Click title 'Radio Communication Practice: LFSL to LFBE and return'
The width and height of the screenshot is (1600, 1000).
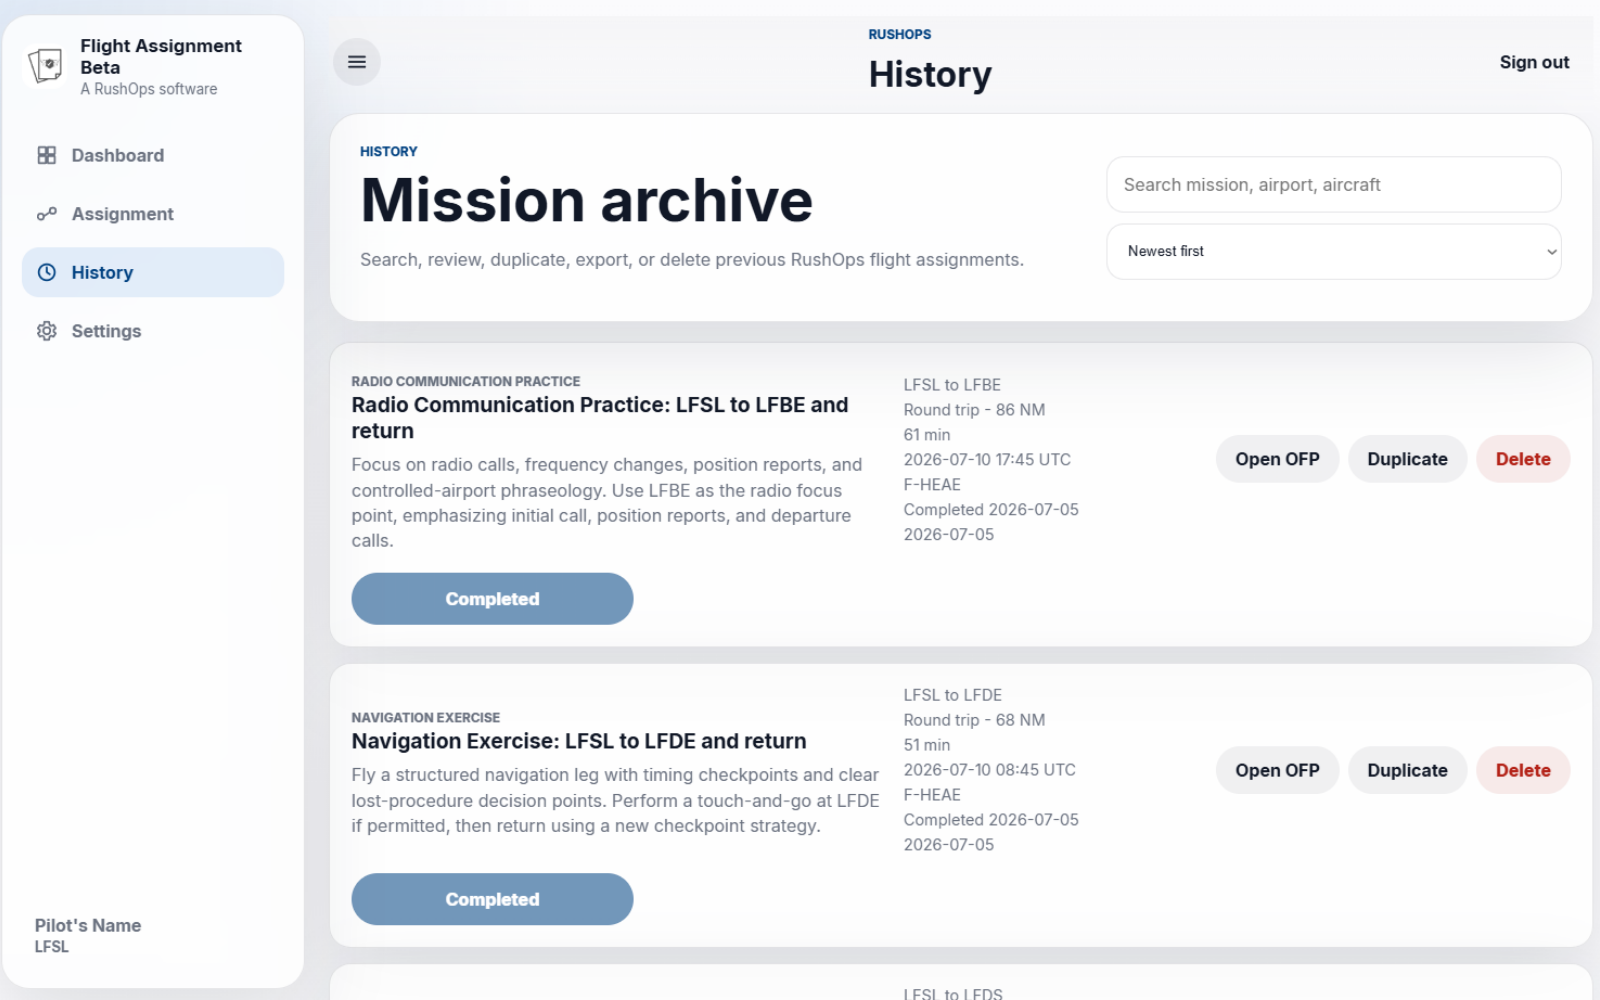pos(600,418)
